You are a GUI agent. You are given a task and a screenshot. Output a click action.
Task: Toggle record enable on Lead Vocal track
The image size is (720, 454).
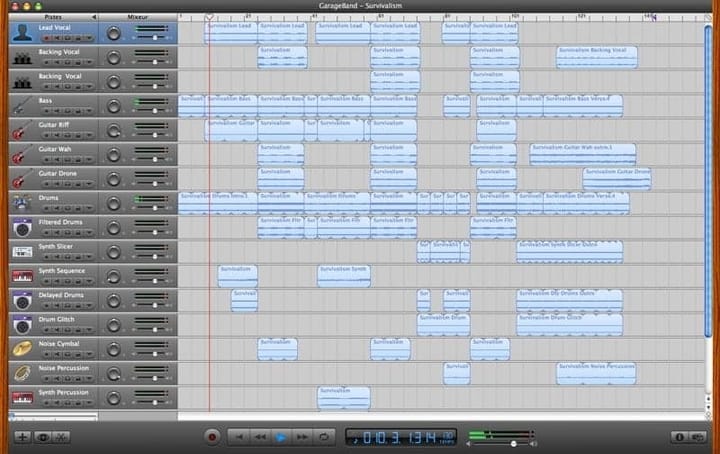(47, 39)
